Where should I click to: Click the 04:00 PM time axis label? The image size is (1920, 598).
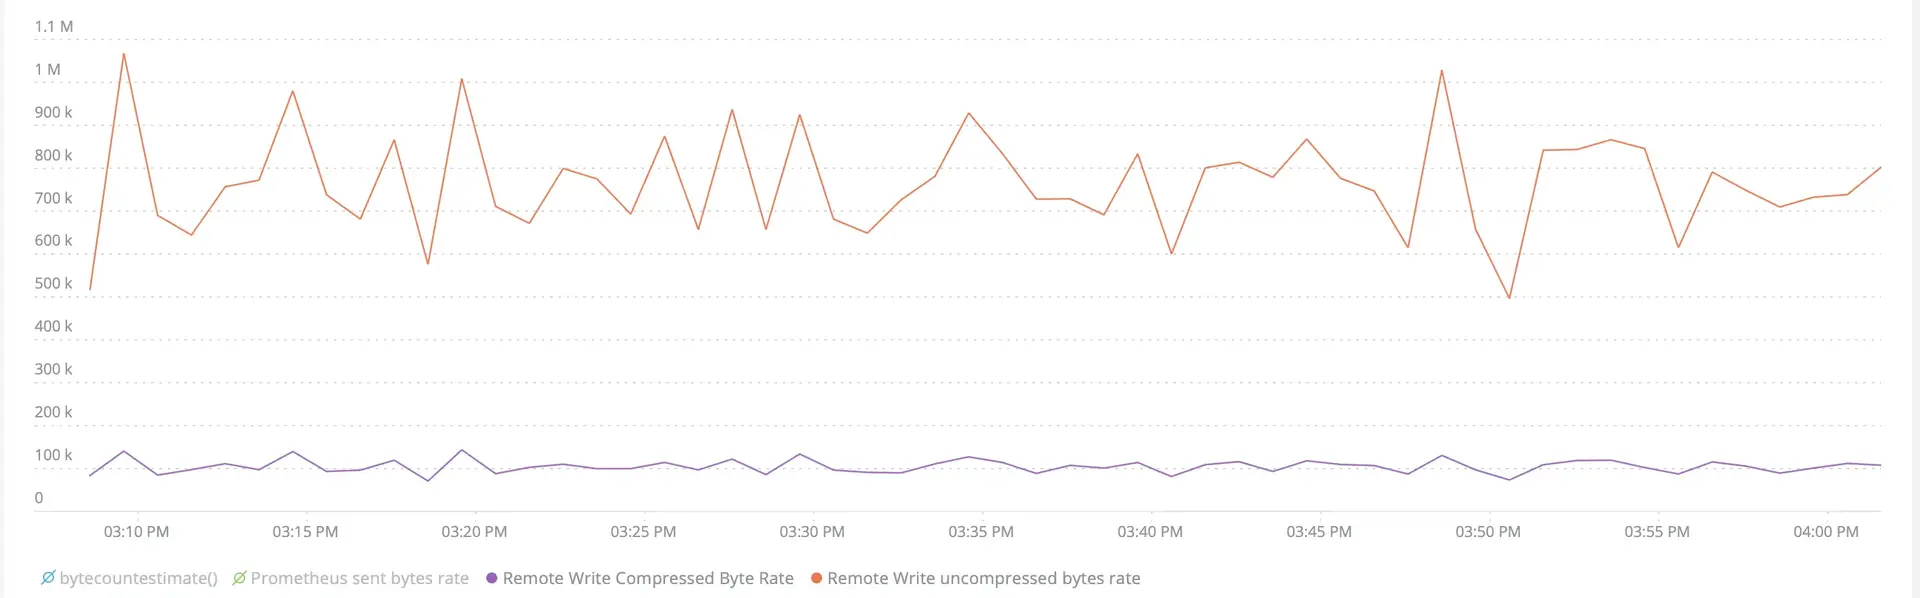[x=1826, y=532]
